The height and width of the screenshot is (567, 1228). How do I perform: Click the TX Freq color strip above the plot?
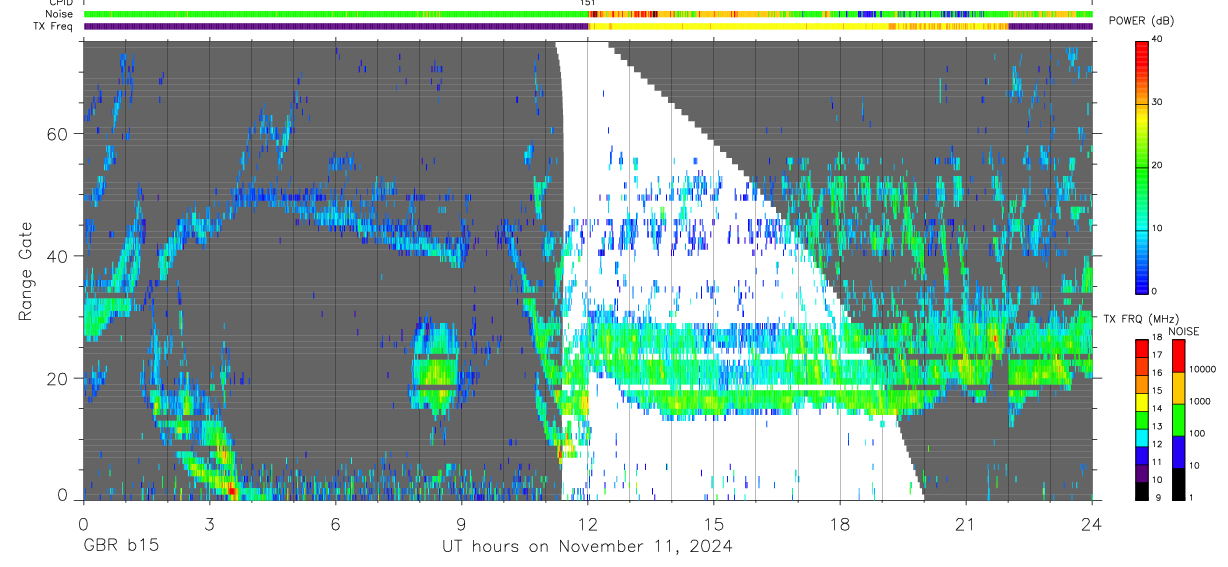(x=588, y=26)
